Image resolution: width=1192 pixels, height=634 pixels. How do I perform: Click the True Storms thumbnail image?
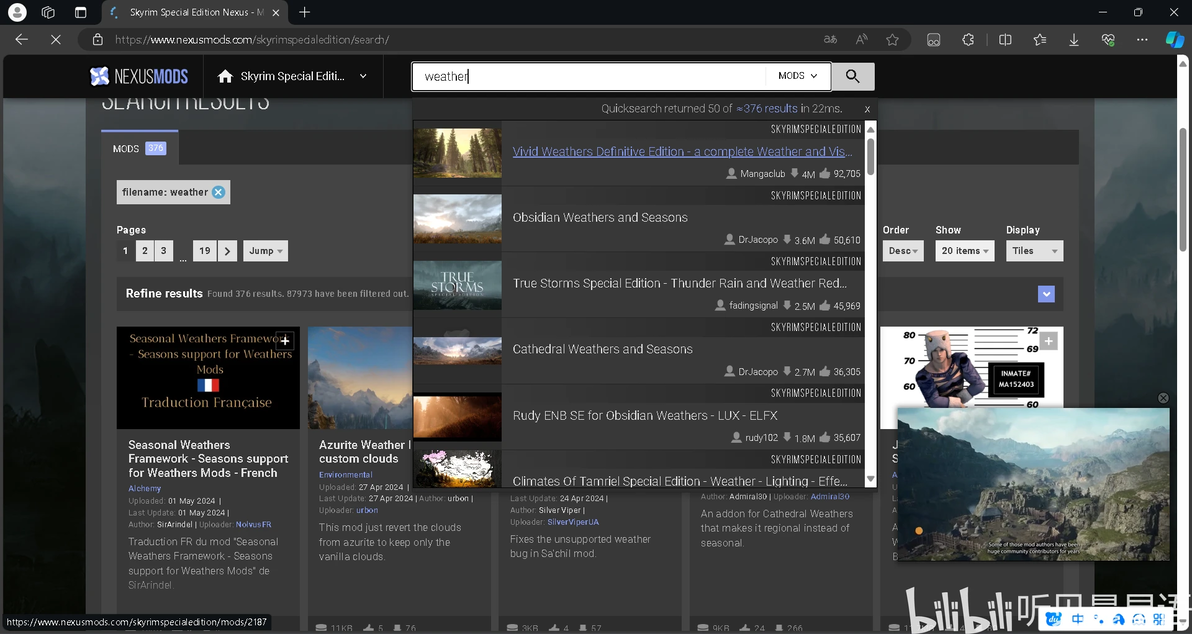(x=458, y=285)
